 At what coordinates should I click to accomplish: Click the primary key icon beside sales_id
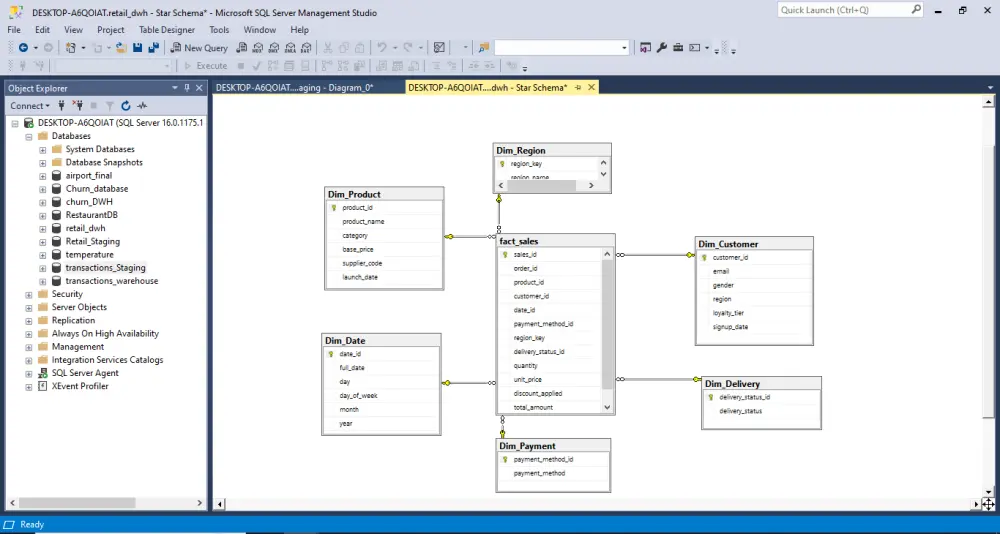504,255
